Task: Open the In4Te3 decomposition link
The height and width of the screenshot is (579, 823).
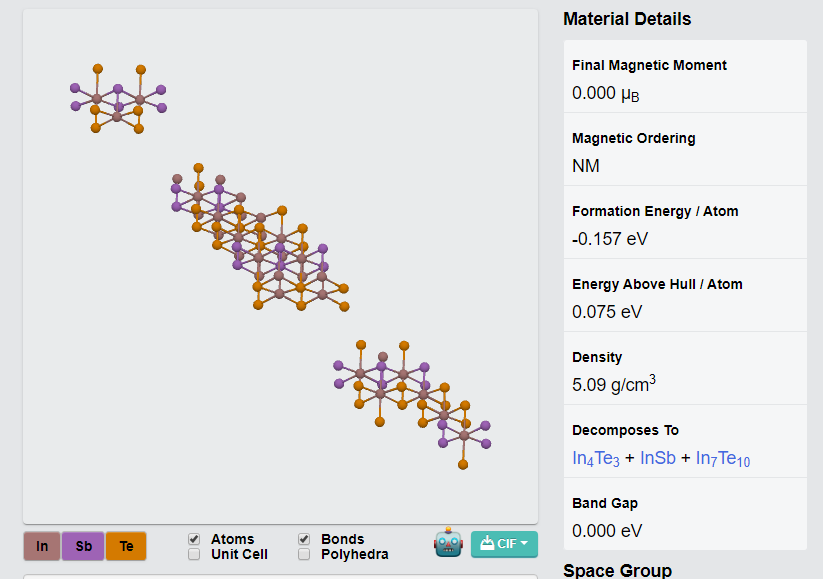Action: tap(596, 458)
